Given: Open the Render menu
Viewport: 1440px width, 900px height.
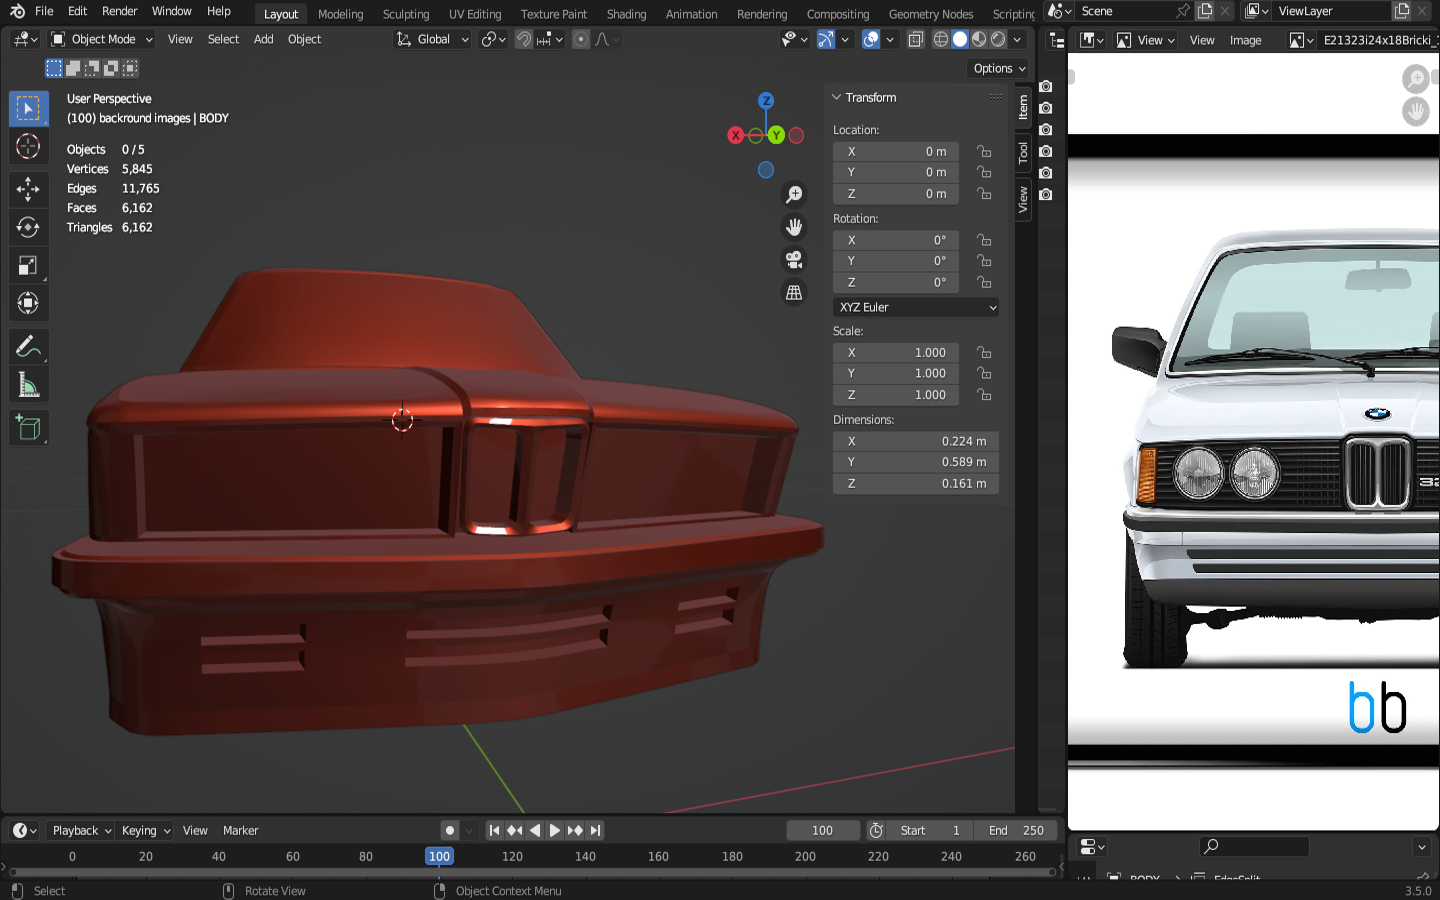Looking at the screenshot, I should pos(120,11).
